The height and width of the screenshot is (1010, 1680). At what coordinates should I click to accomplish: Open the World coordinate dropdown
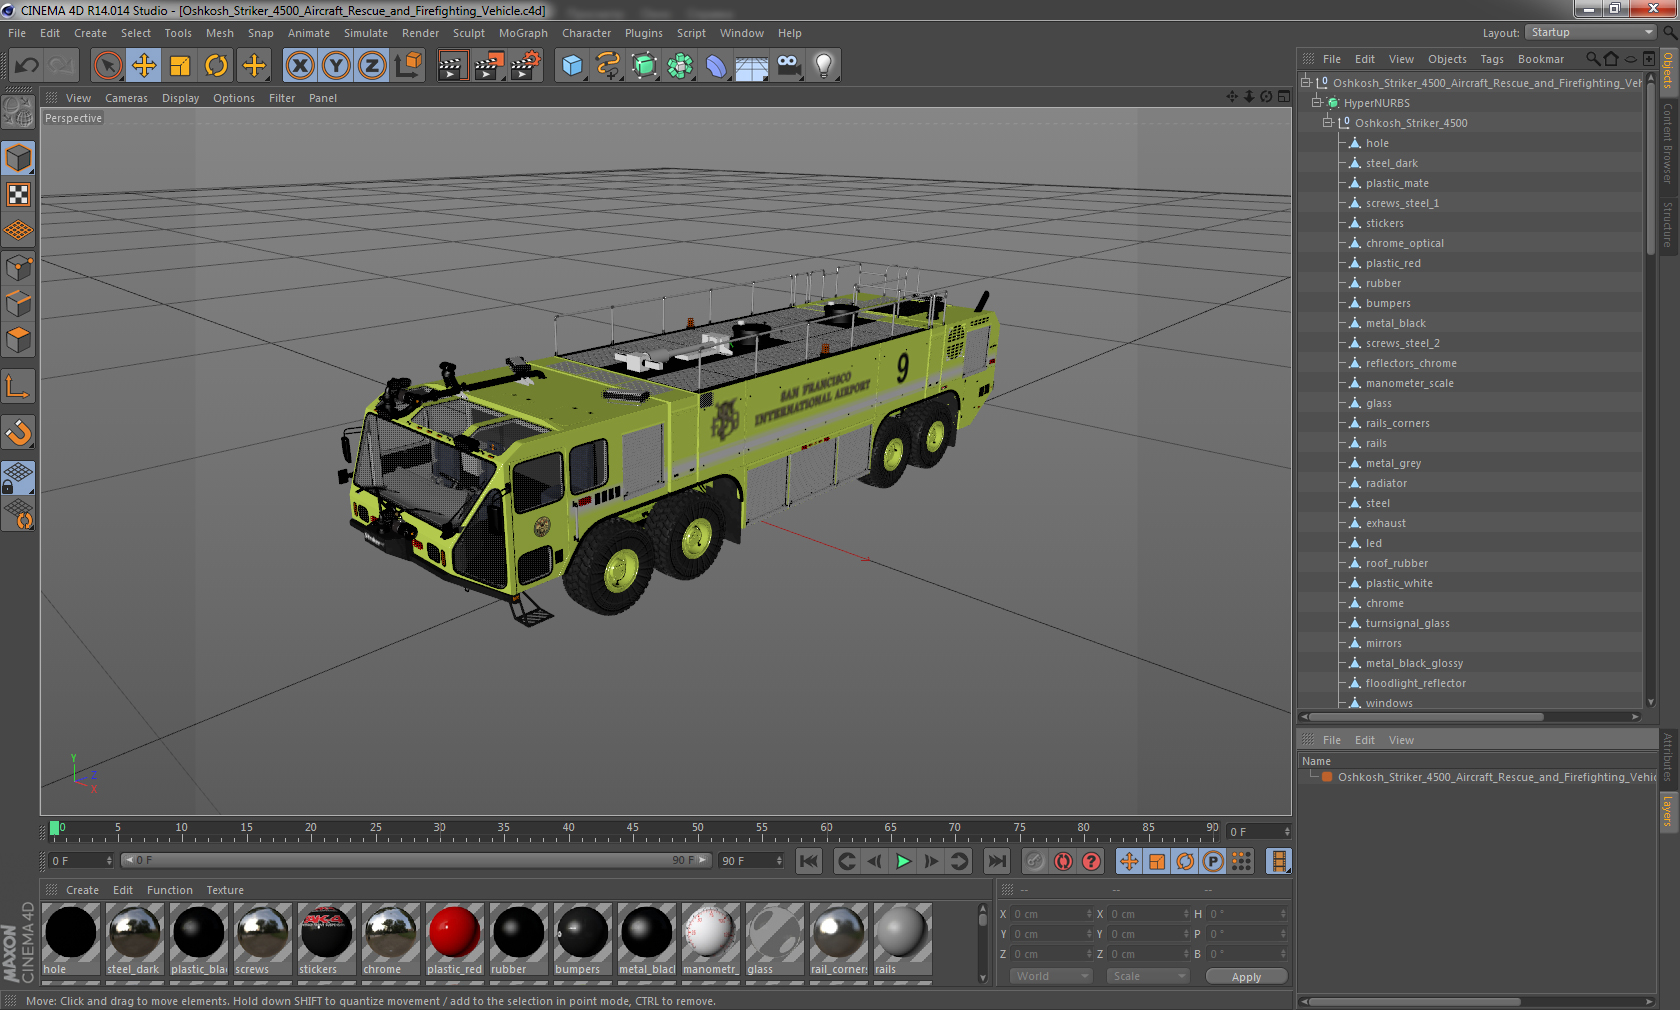(x=1051, y=977)
